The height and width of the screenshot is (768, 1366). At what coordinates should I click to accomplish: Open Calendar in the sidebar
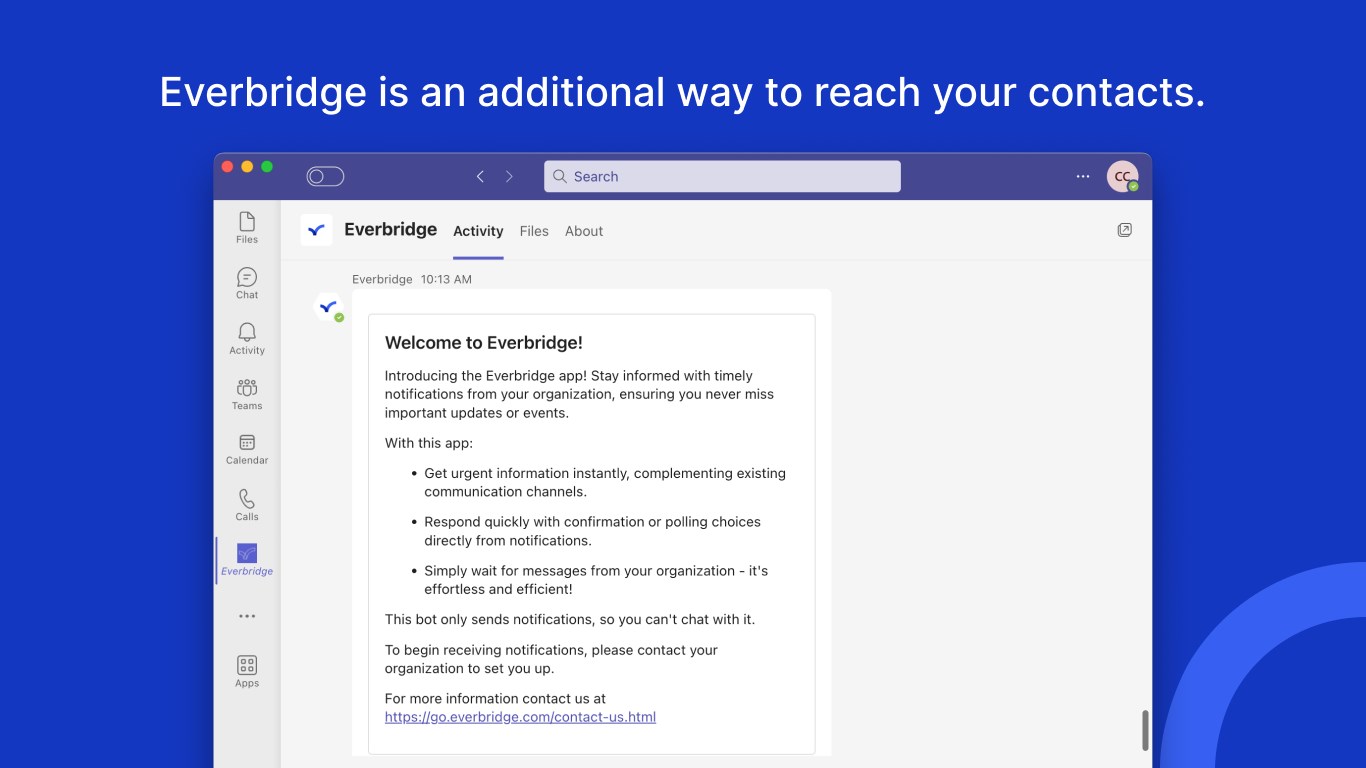tap(247, 449)
